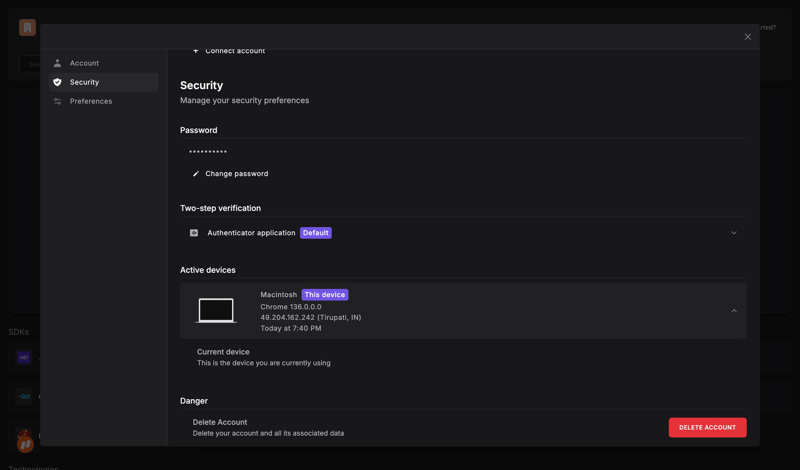Click the Current device label
The height and width of the screenshot is (470, 800).
223,352
